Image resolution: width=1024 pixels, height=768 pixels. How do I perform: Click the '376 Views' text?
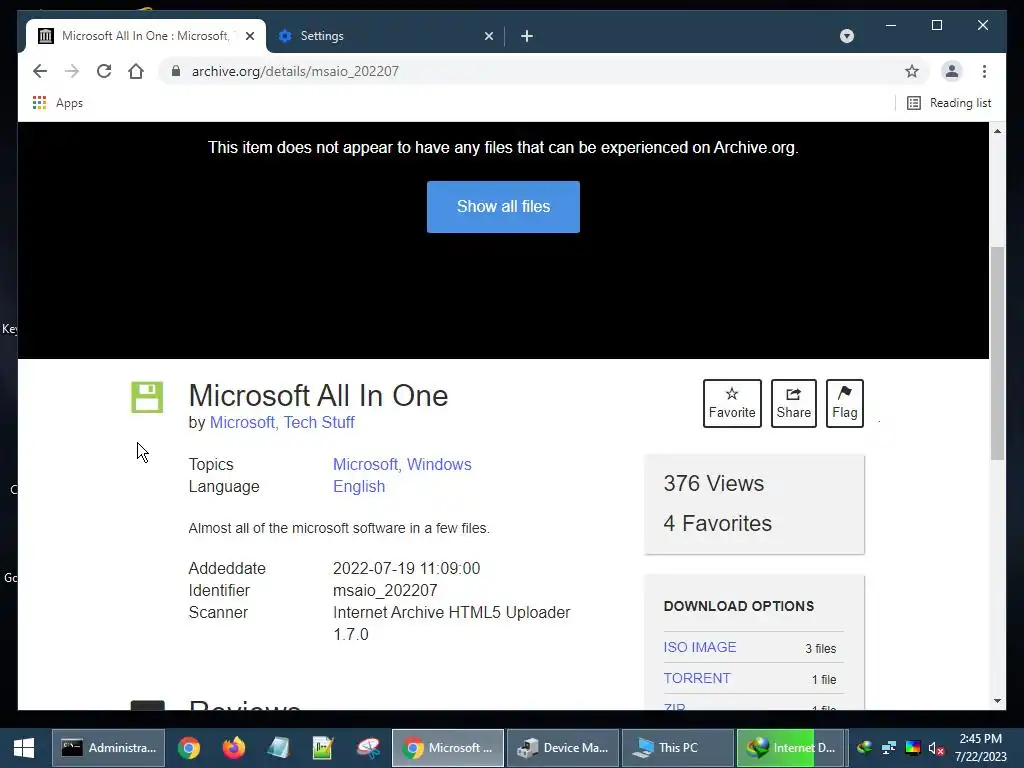[x=714, y=484]
